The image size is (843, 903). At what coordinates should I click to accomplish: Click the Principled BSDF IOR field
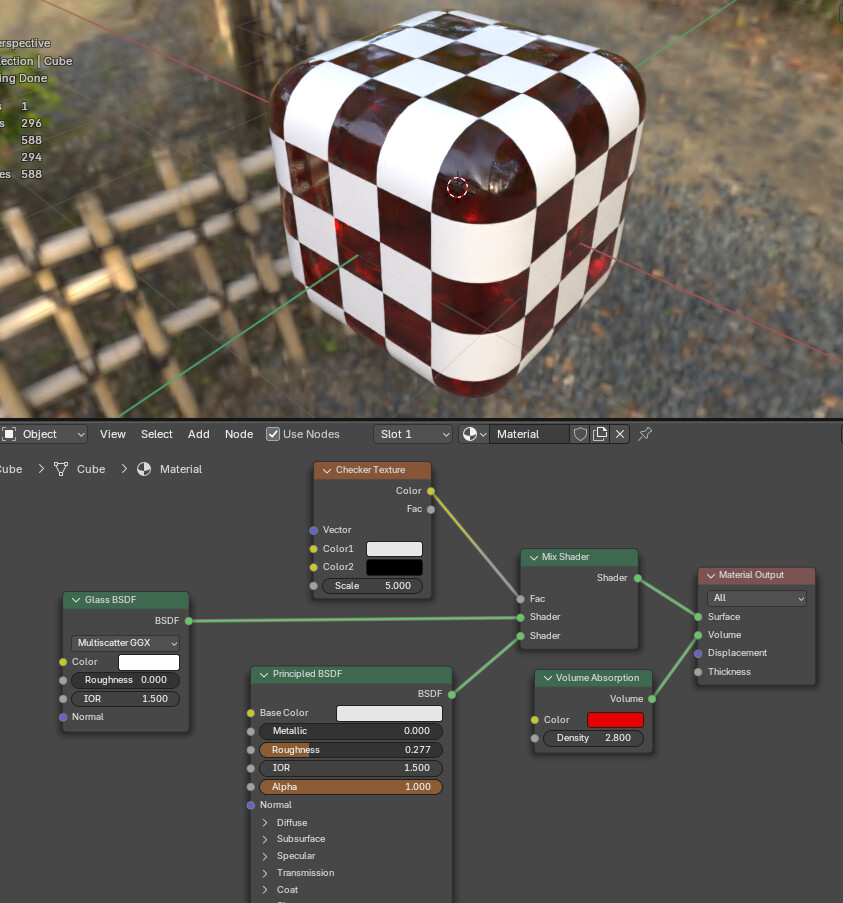click(x=351, y=768)
